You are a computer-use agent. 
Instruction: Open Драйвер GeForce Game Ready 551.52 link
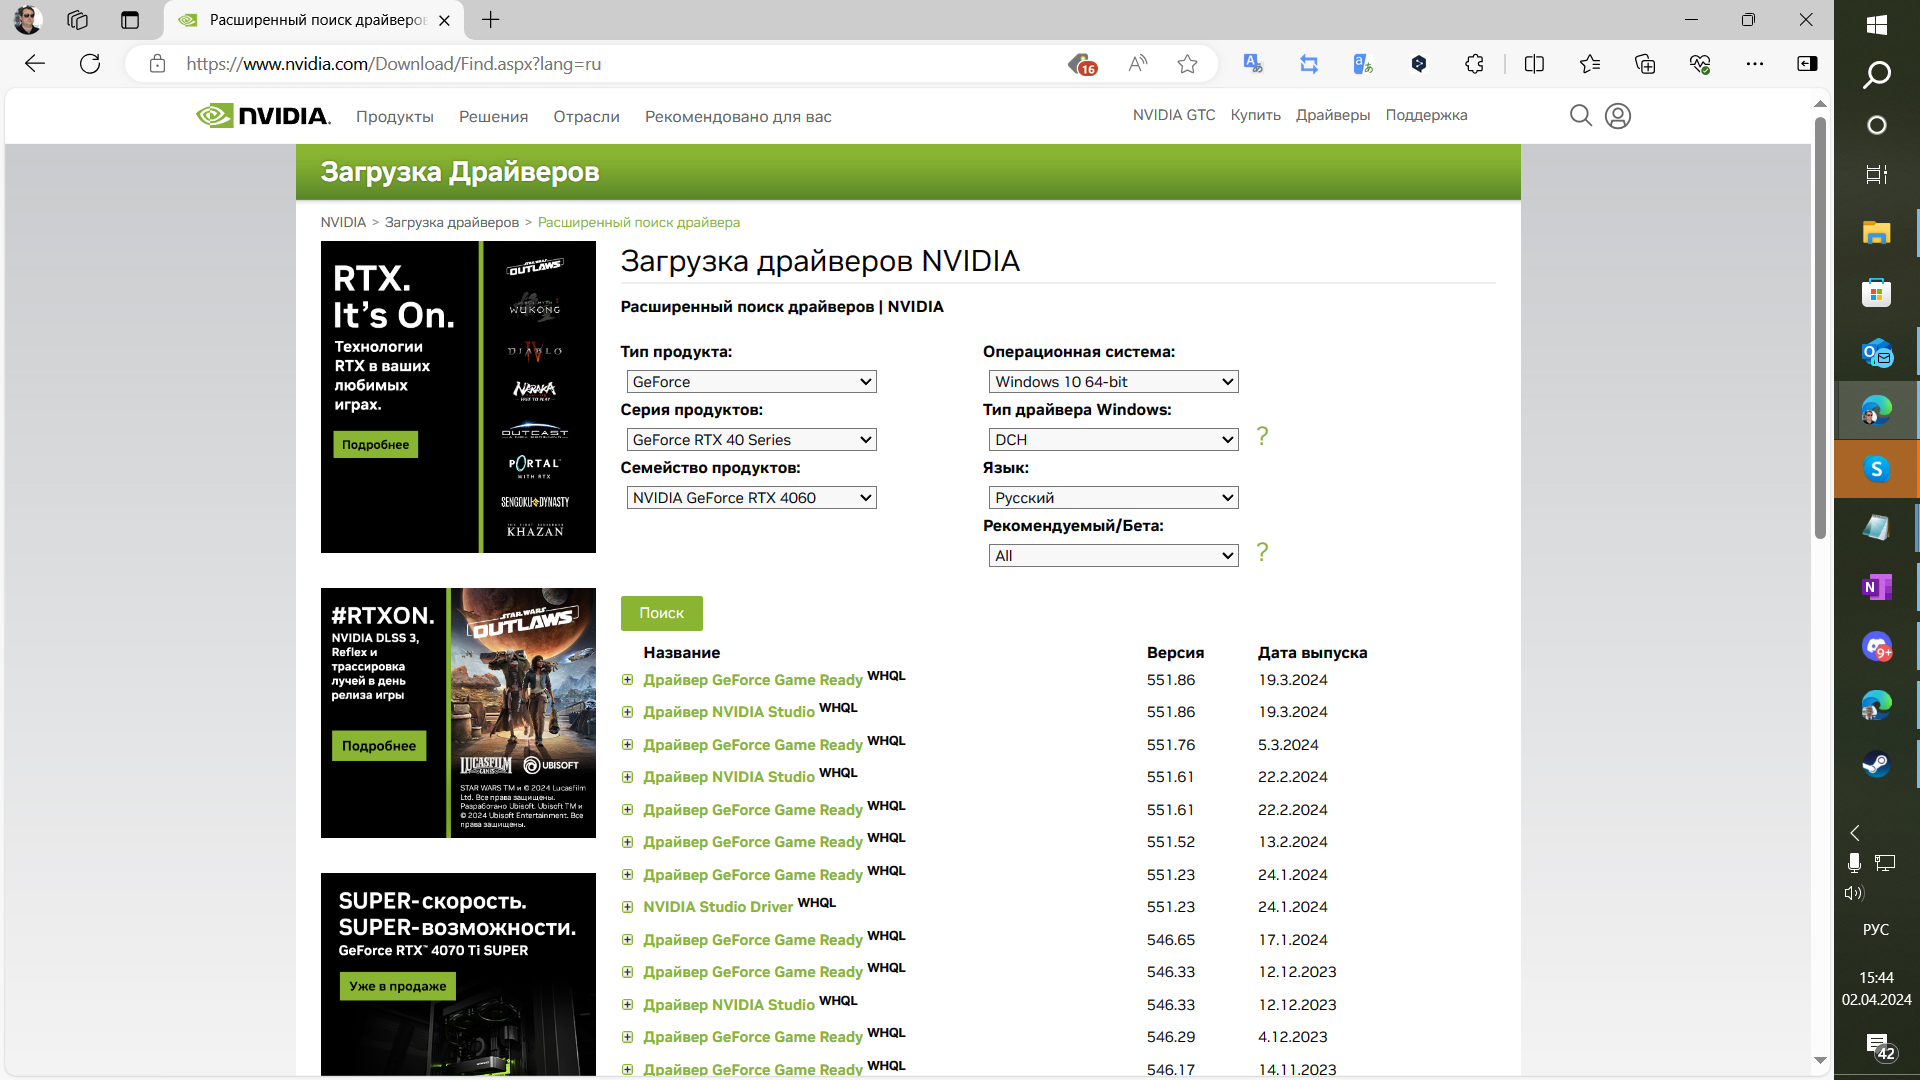[x=753, y=842]
